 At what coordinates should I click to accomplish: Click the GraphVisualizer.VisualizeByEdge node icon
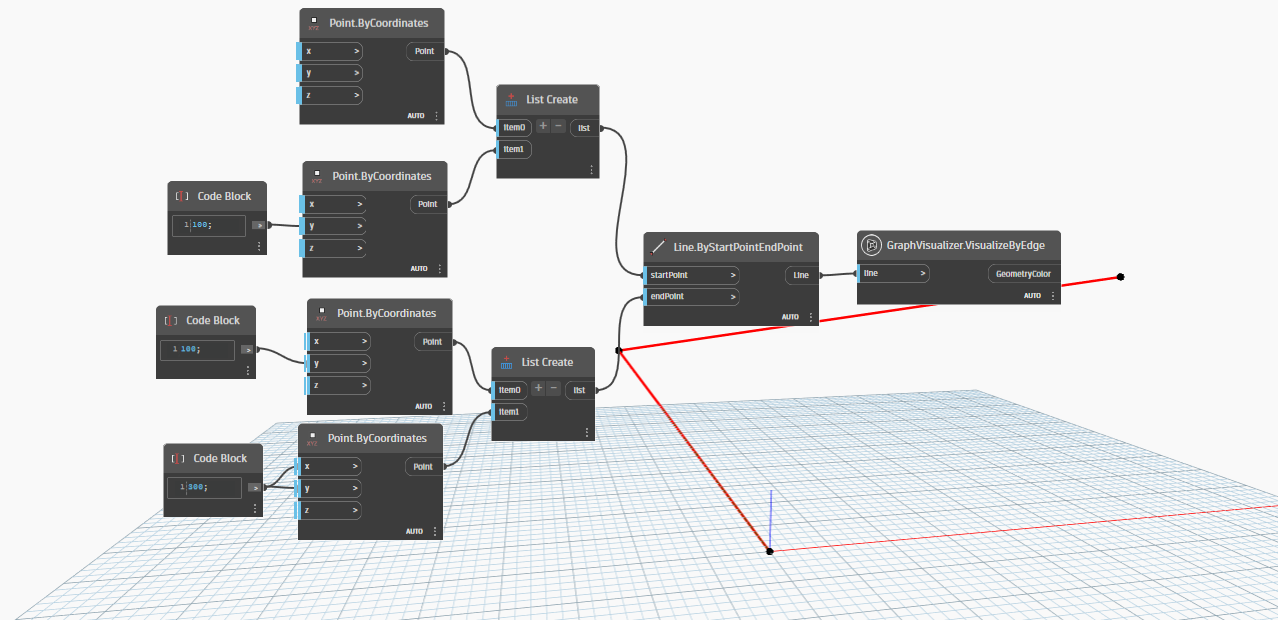pyautogui.click(x=871, y=245)
